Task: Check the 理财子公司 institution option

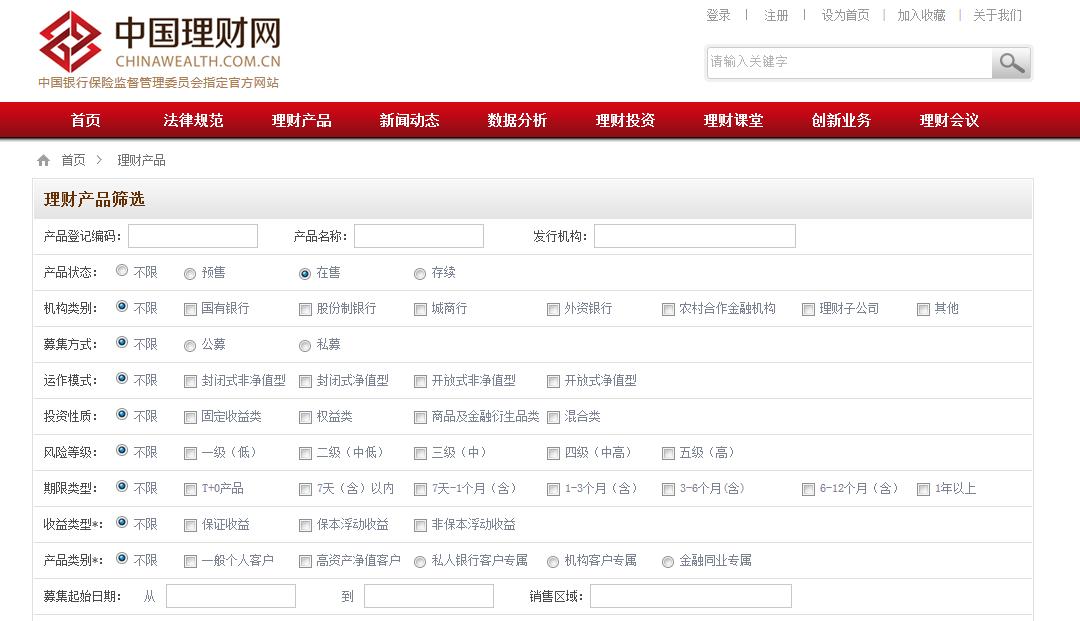Action: click(808, 309)
